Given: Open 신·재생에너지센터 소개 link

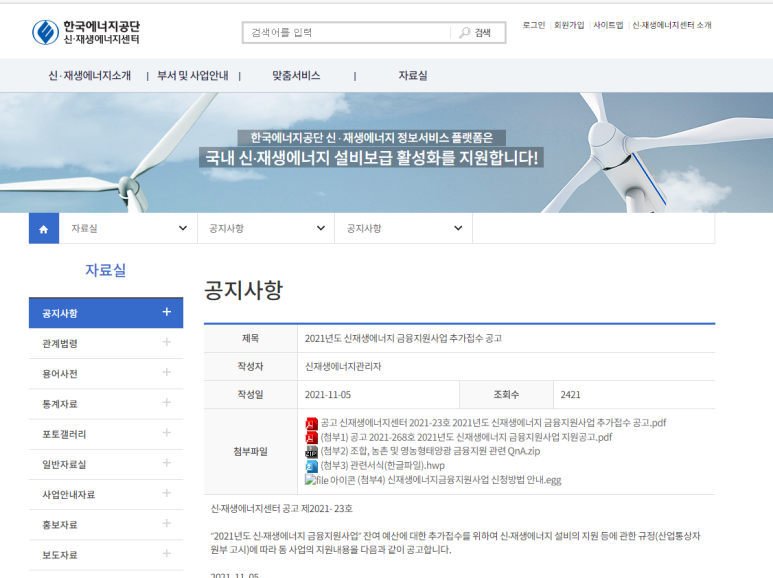Looking at the screenshot, I should [672, 25].
